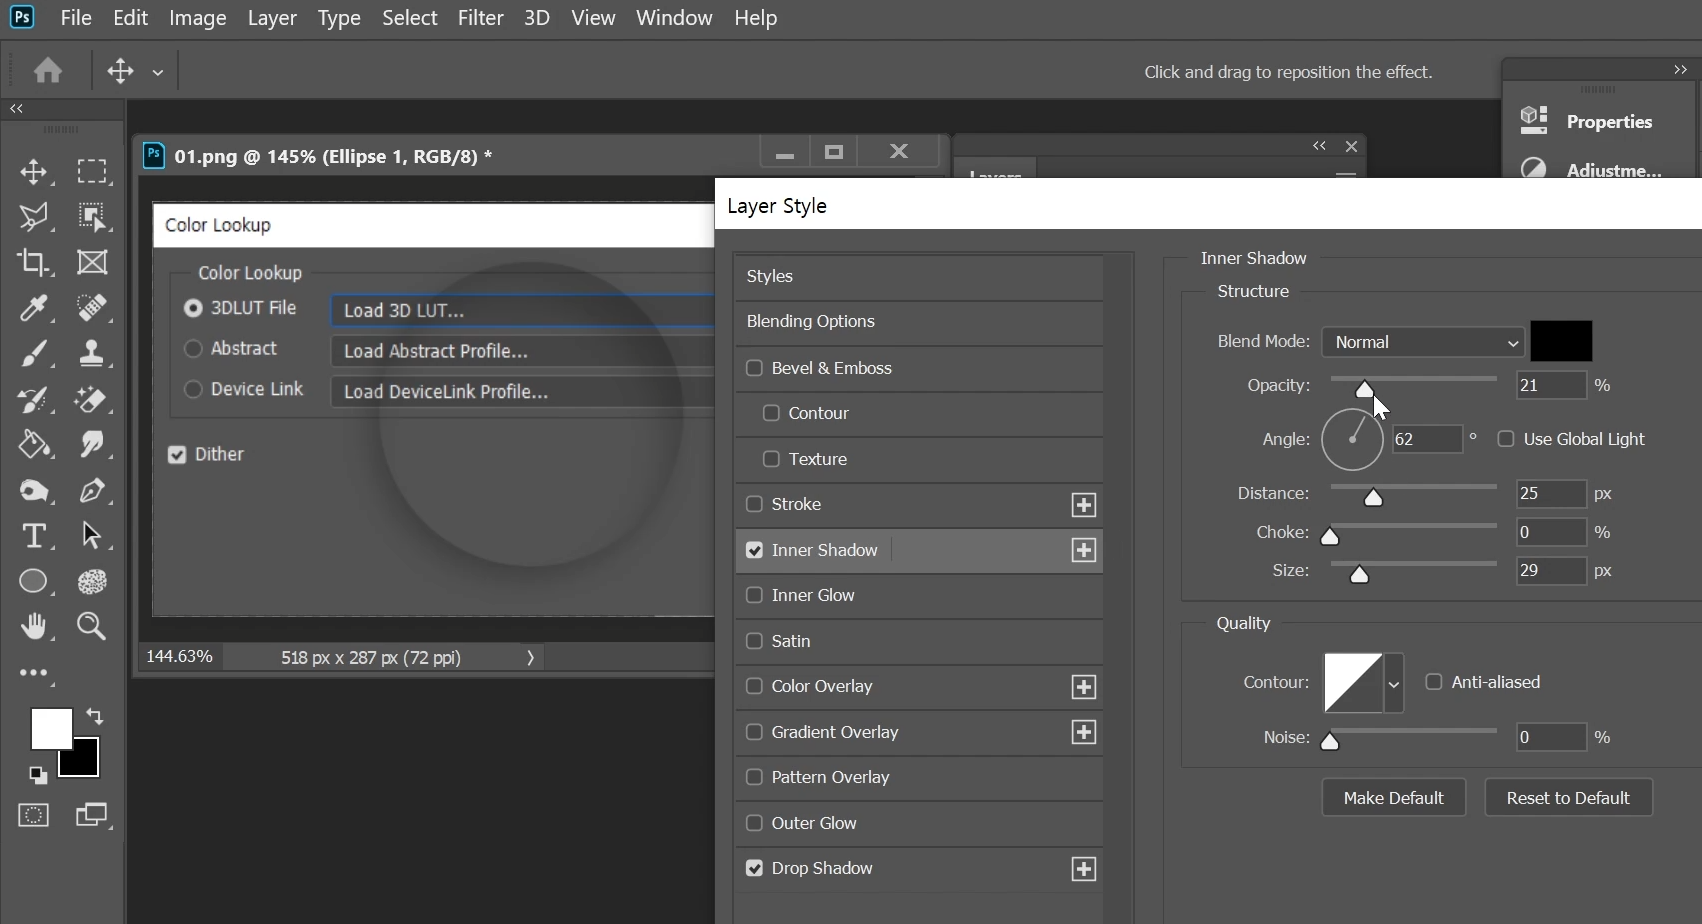Viewport: 1702px width, 924px height.
Task: Expand the status bar info arrow
Action: (x=530, y=658)
